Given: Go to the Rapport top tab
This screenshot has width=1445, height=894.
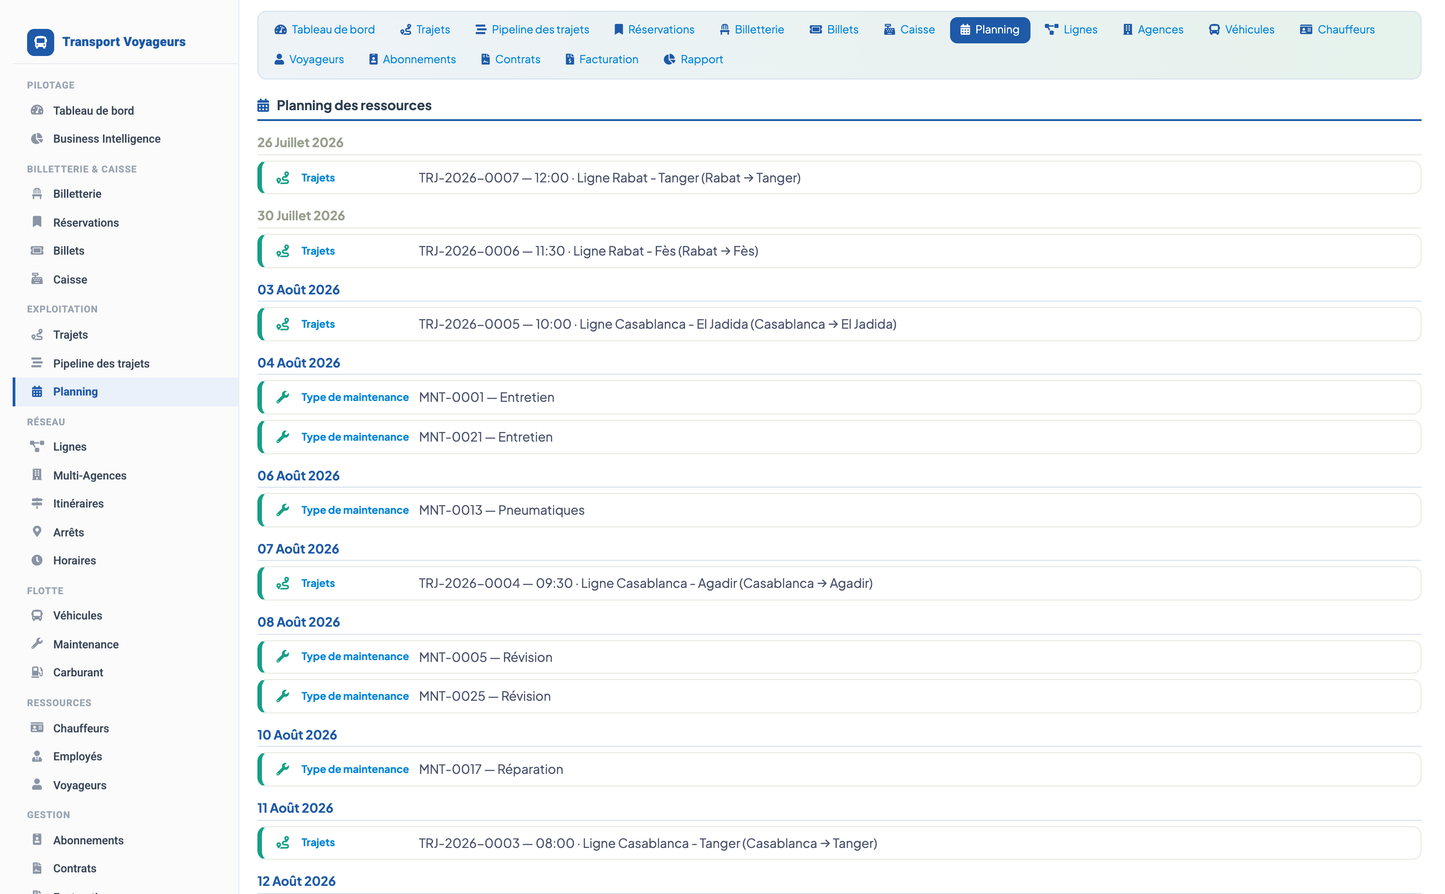Looking at the screenshot, I should pos(693,60).
